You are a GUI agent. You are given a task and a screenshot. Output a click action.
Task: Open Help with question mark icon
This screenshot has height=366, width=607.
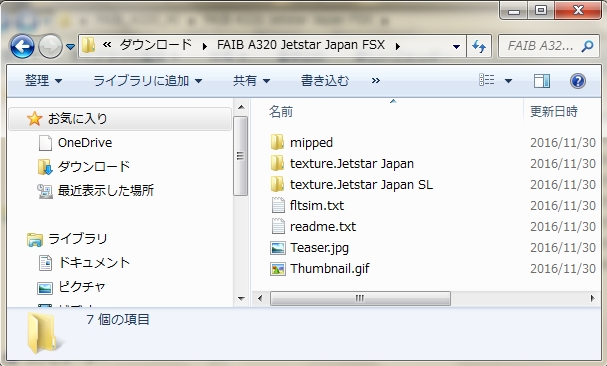point(578,81)
